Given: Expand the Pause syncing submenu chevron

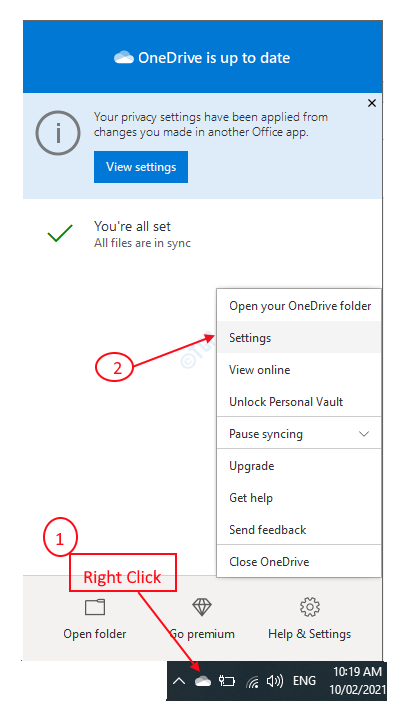Looking at the screenshot, I should point(364,434).
